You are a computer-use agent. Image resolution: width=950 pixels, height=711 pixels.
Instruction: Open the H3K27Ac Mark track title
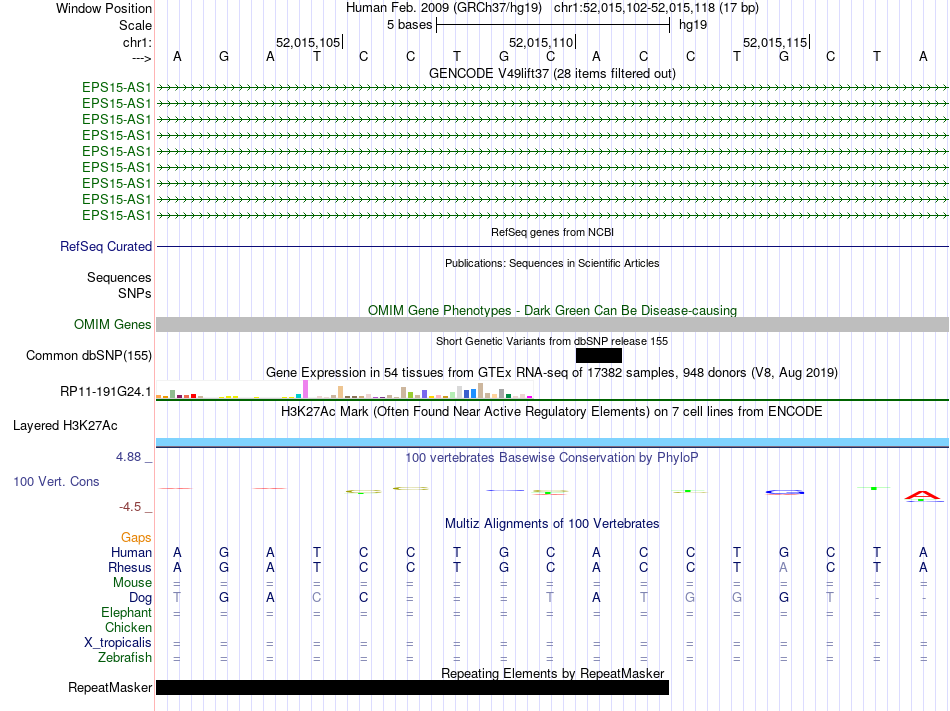pos(552,412)
